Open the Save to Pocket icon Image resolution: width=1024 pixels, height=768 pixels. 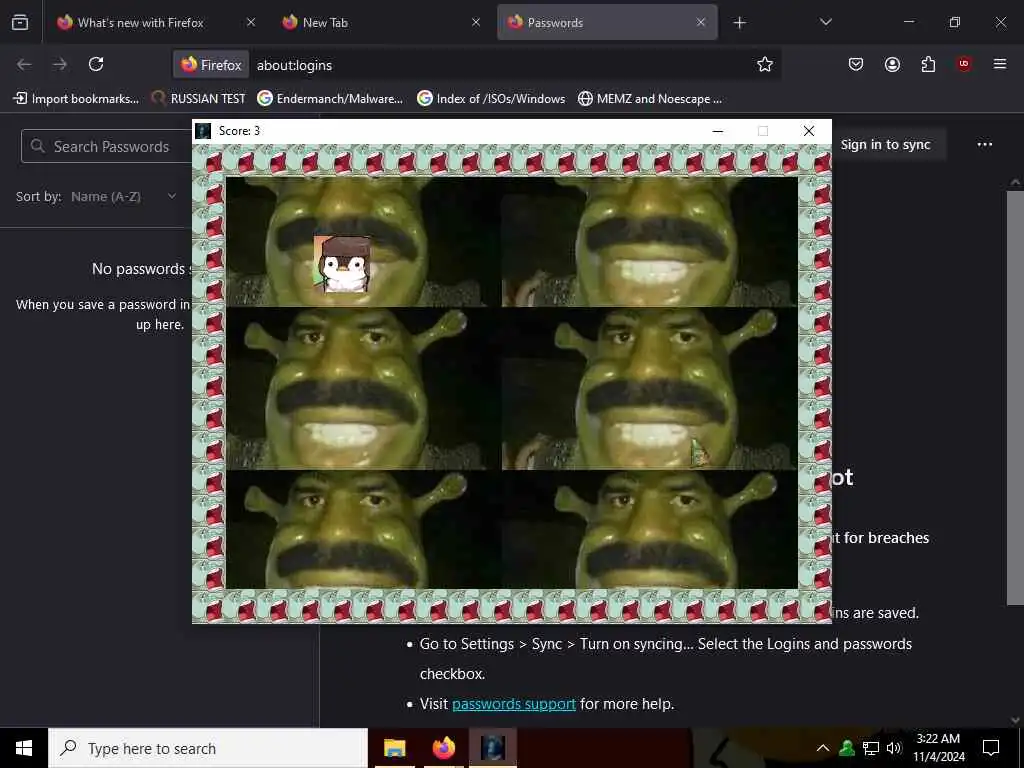click(x=856, y=64)
